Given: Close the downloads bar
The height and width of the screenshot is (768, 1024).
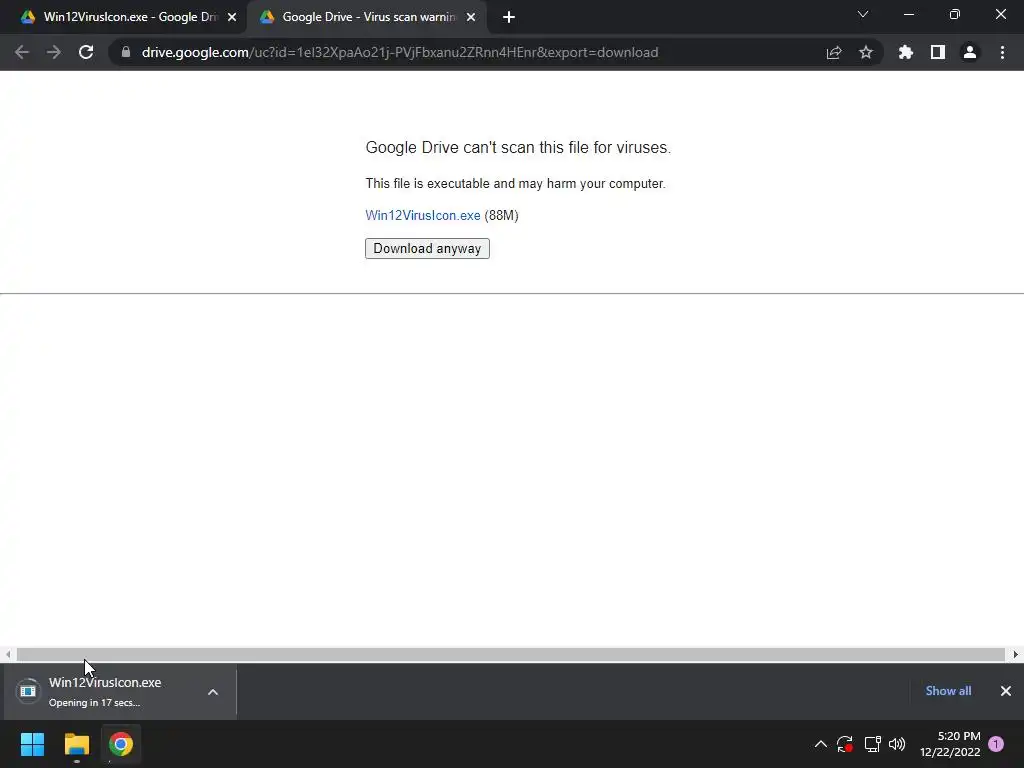Looking at the screenshot, I should pos(1006,691).
